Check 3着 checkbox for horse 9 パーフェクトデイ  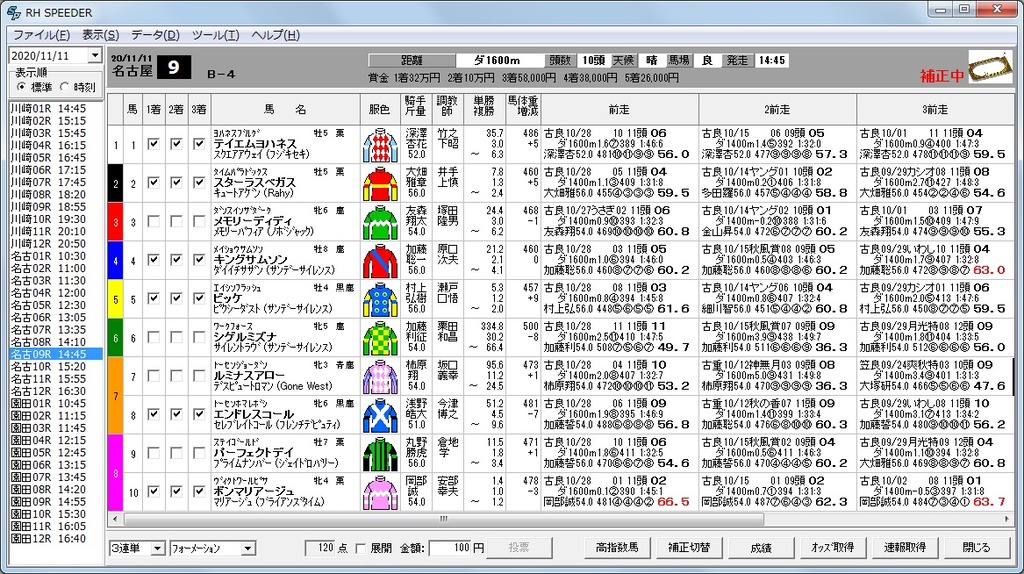(199, 452)
